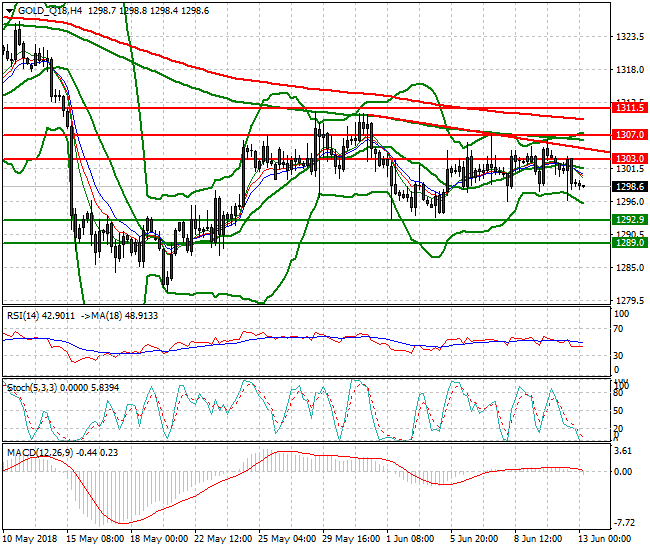The height and width of the screenshot is (550, 650).
Task: Select the RSI(14) 42.9011 indicator label
Action: pyautogui.click(x=41, y=316)
